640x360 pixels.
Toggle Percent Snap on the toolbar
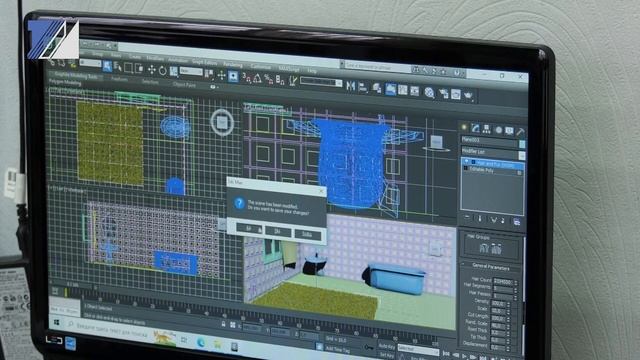(x=269, y=78)
